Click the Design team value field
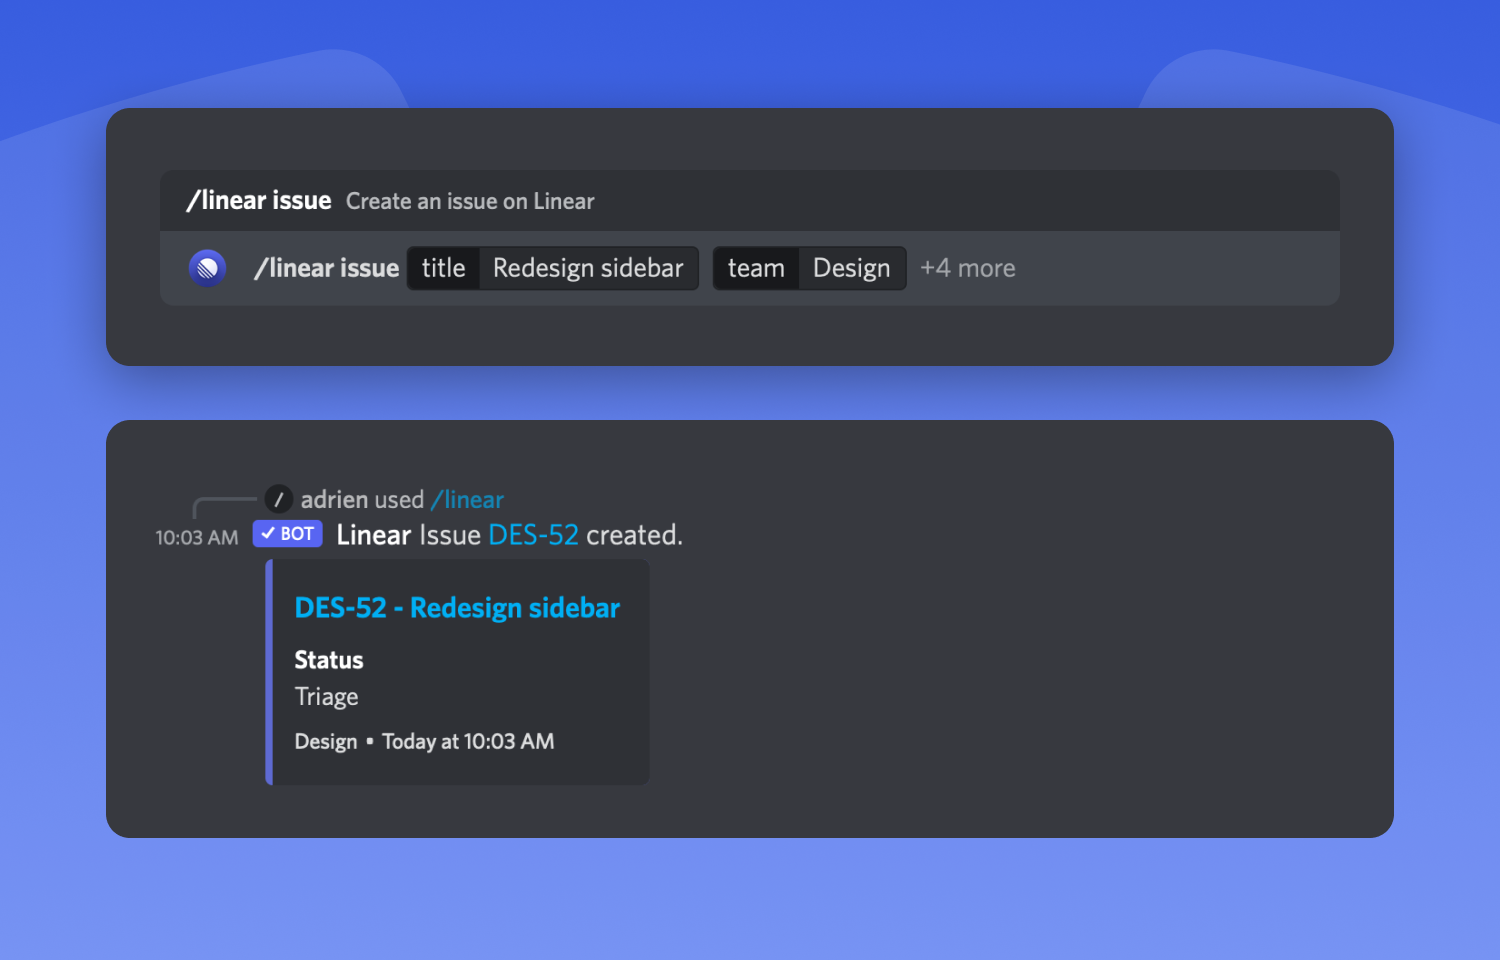 click(x=852, y=268)
